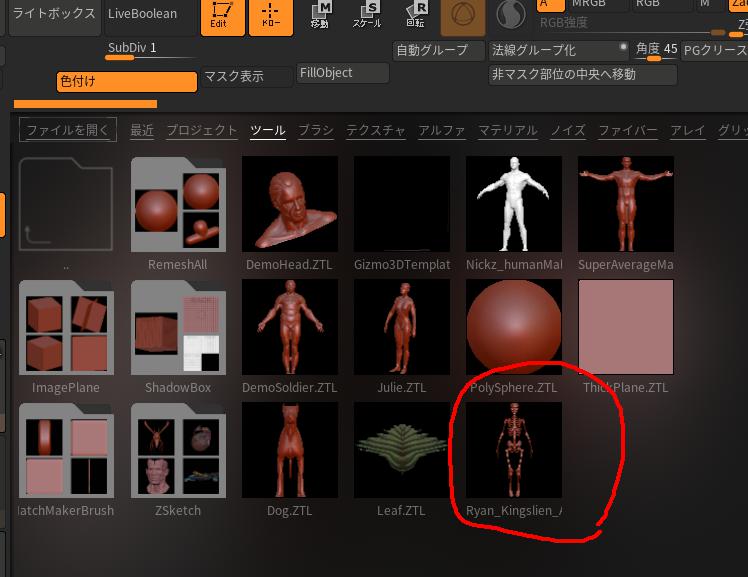Screen dimensions: 748x577
Task: Click the grey sphere material icon
Action: click(x=511, y=14)
